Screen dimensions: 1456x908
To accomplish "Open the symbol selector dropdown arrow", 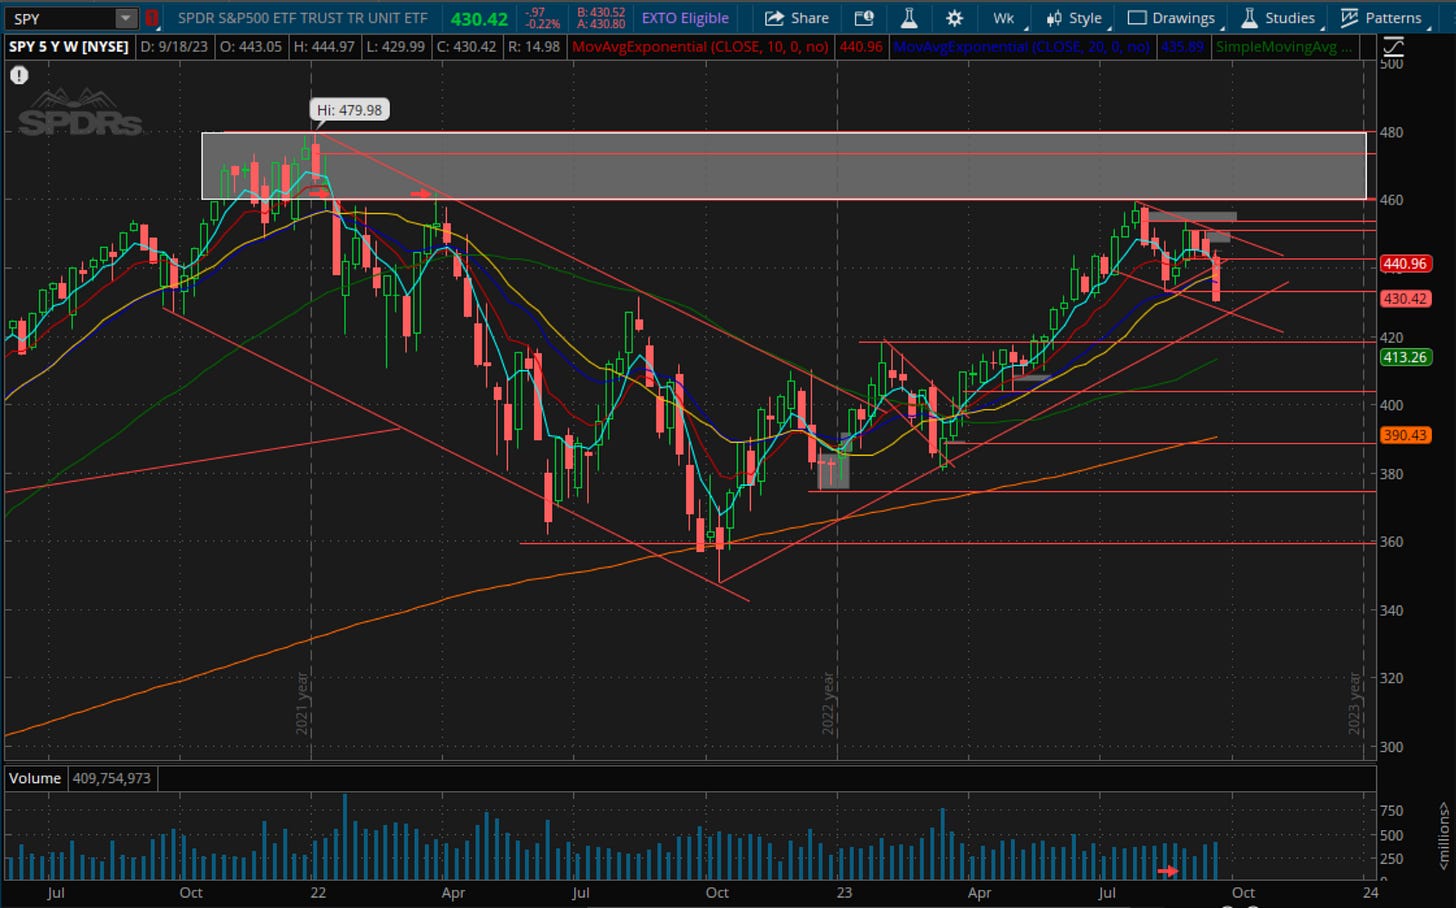I will [x=125, y=18].
